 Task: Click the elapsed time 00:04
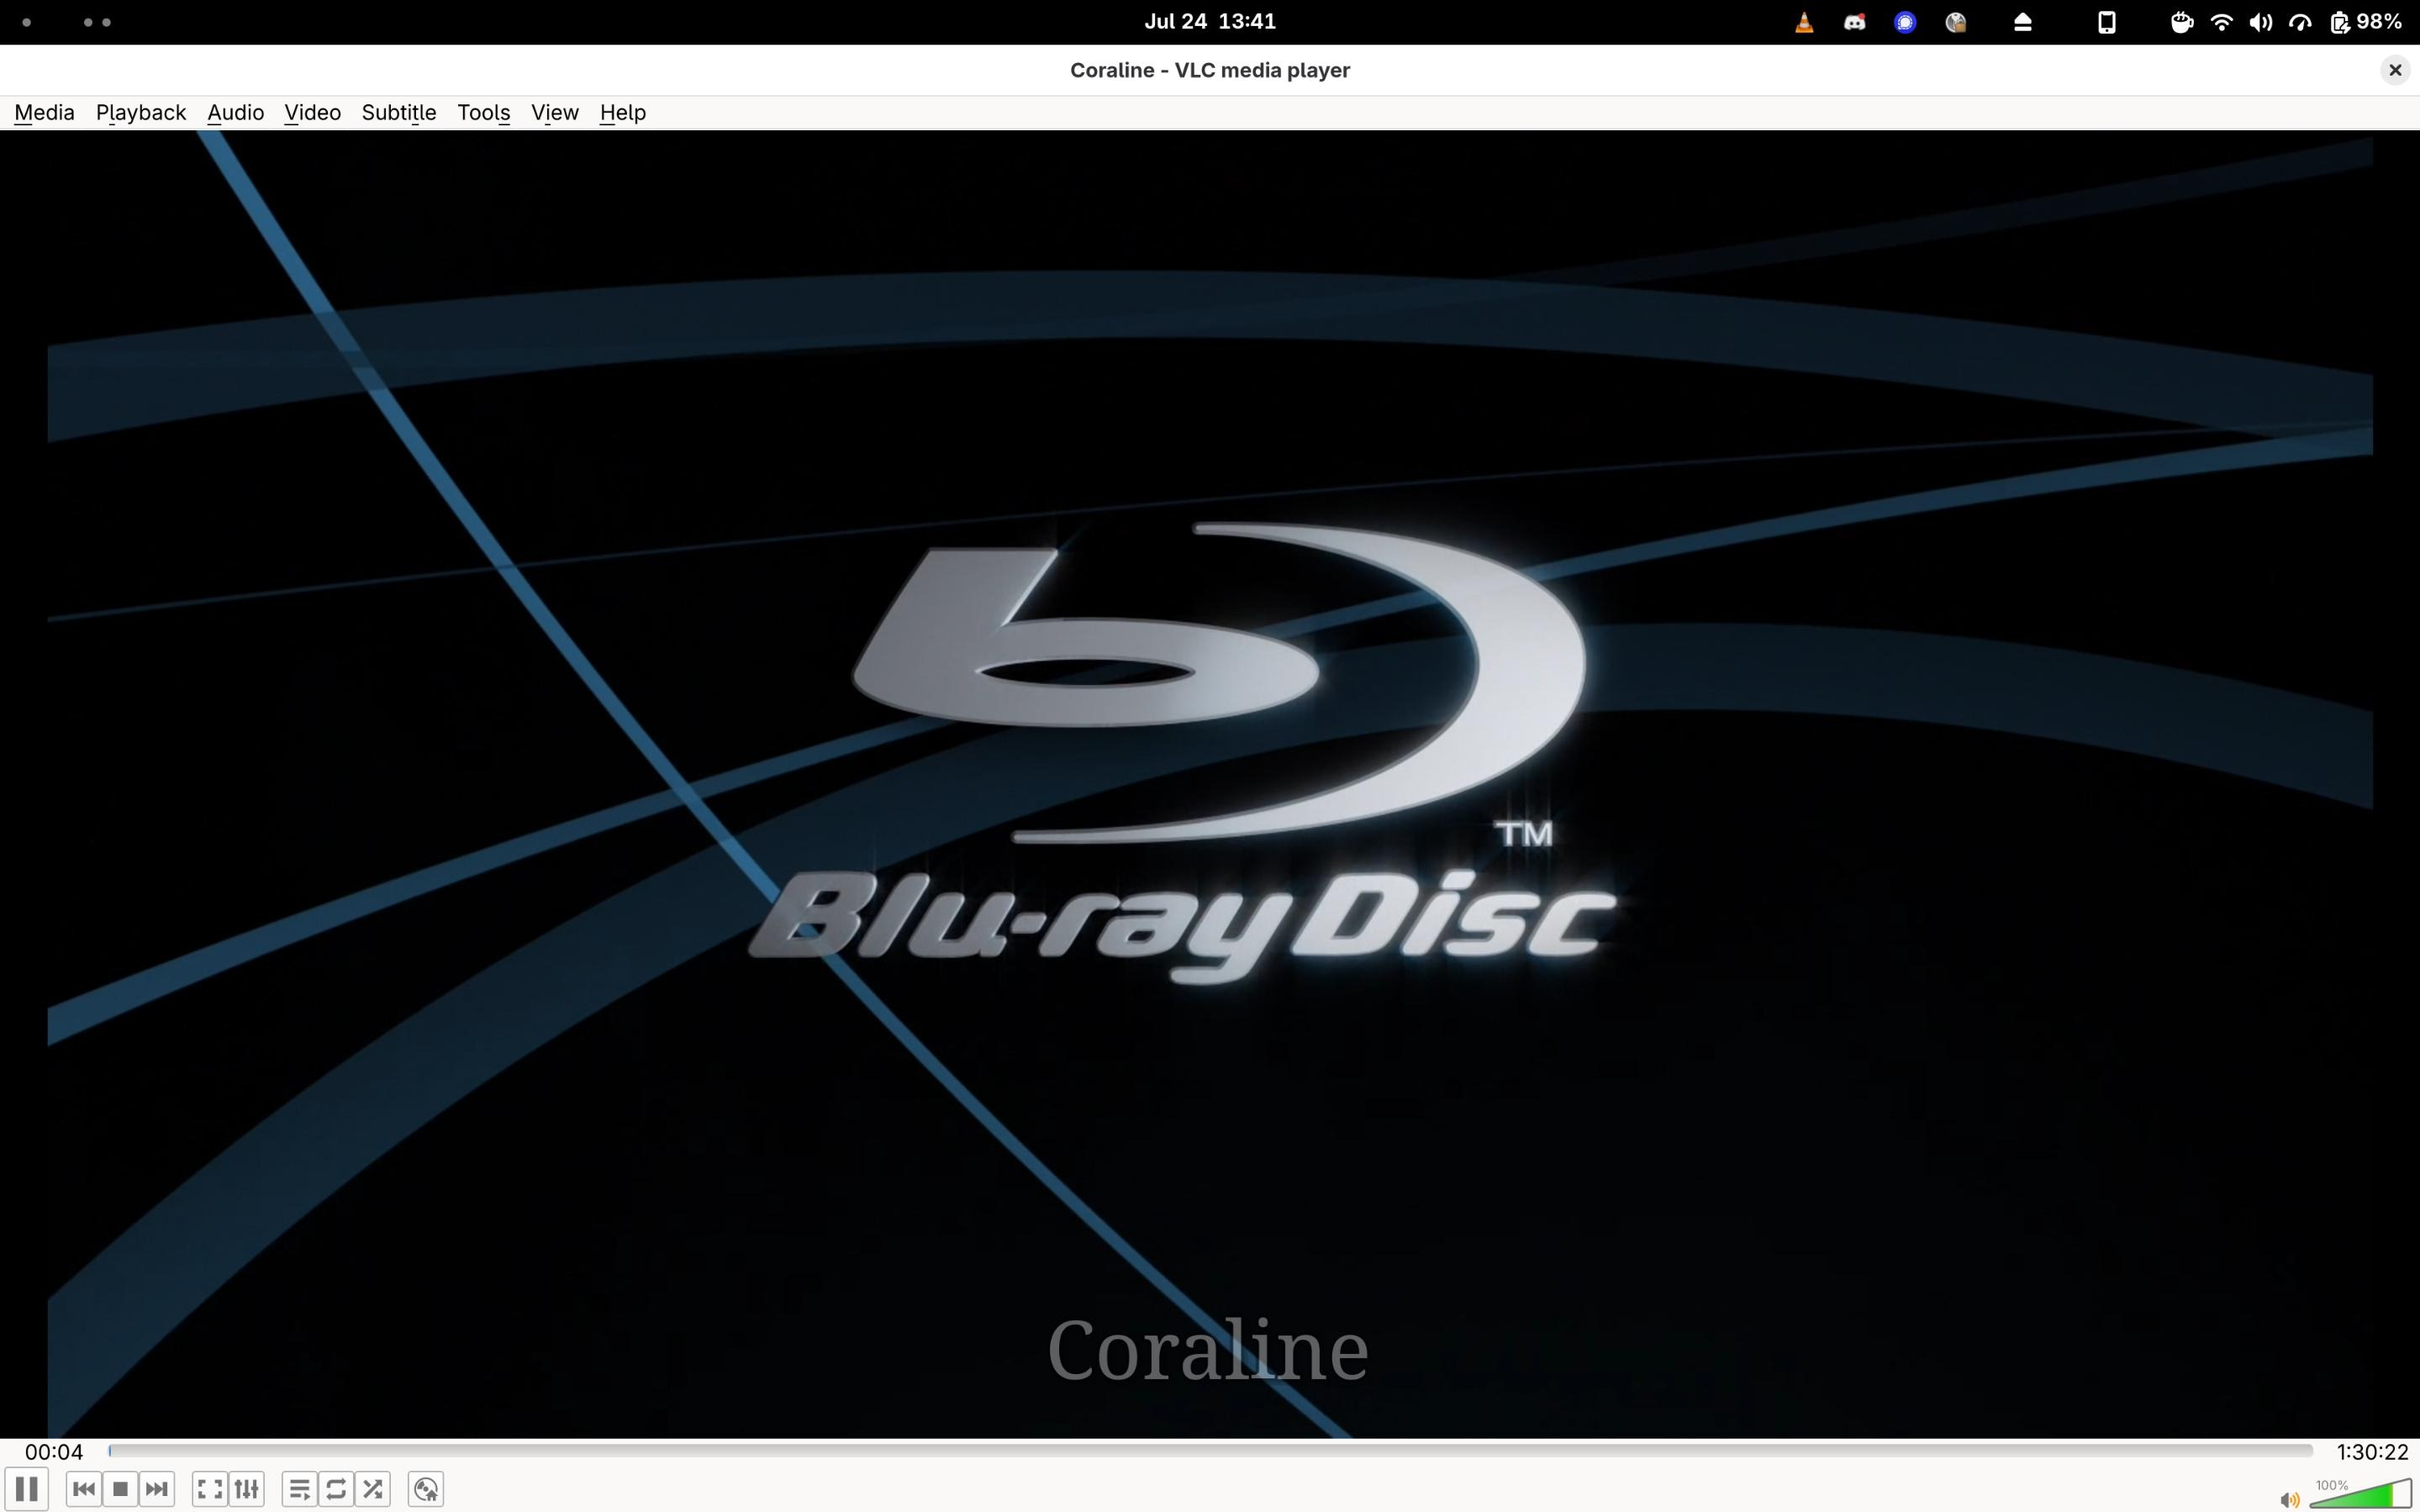pyautogui.click(x=54, y=1451)
